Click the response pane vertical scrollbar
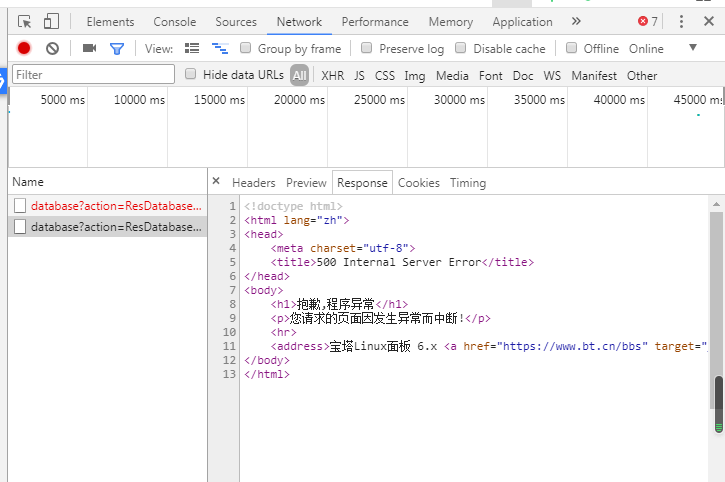 (716, 310)
